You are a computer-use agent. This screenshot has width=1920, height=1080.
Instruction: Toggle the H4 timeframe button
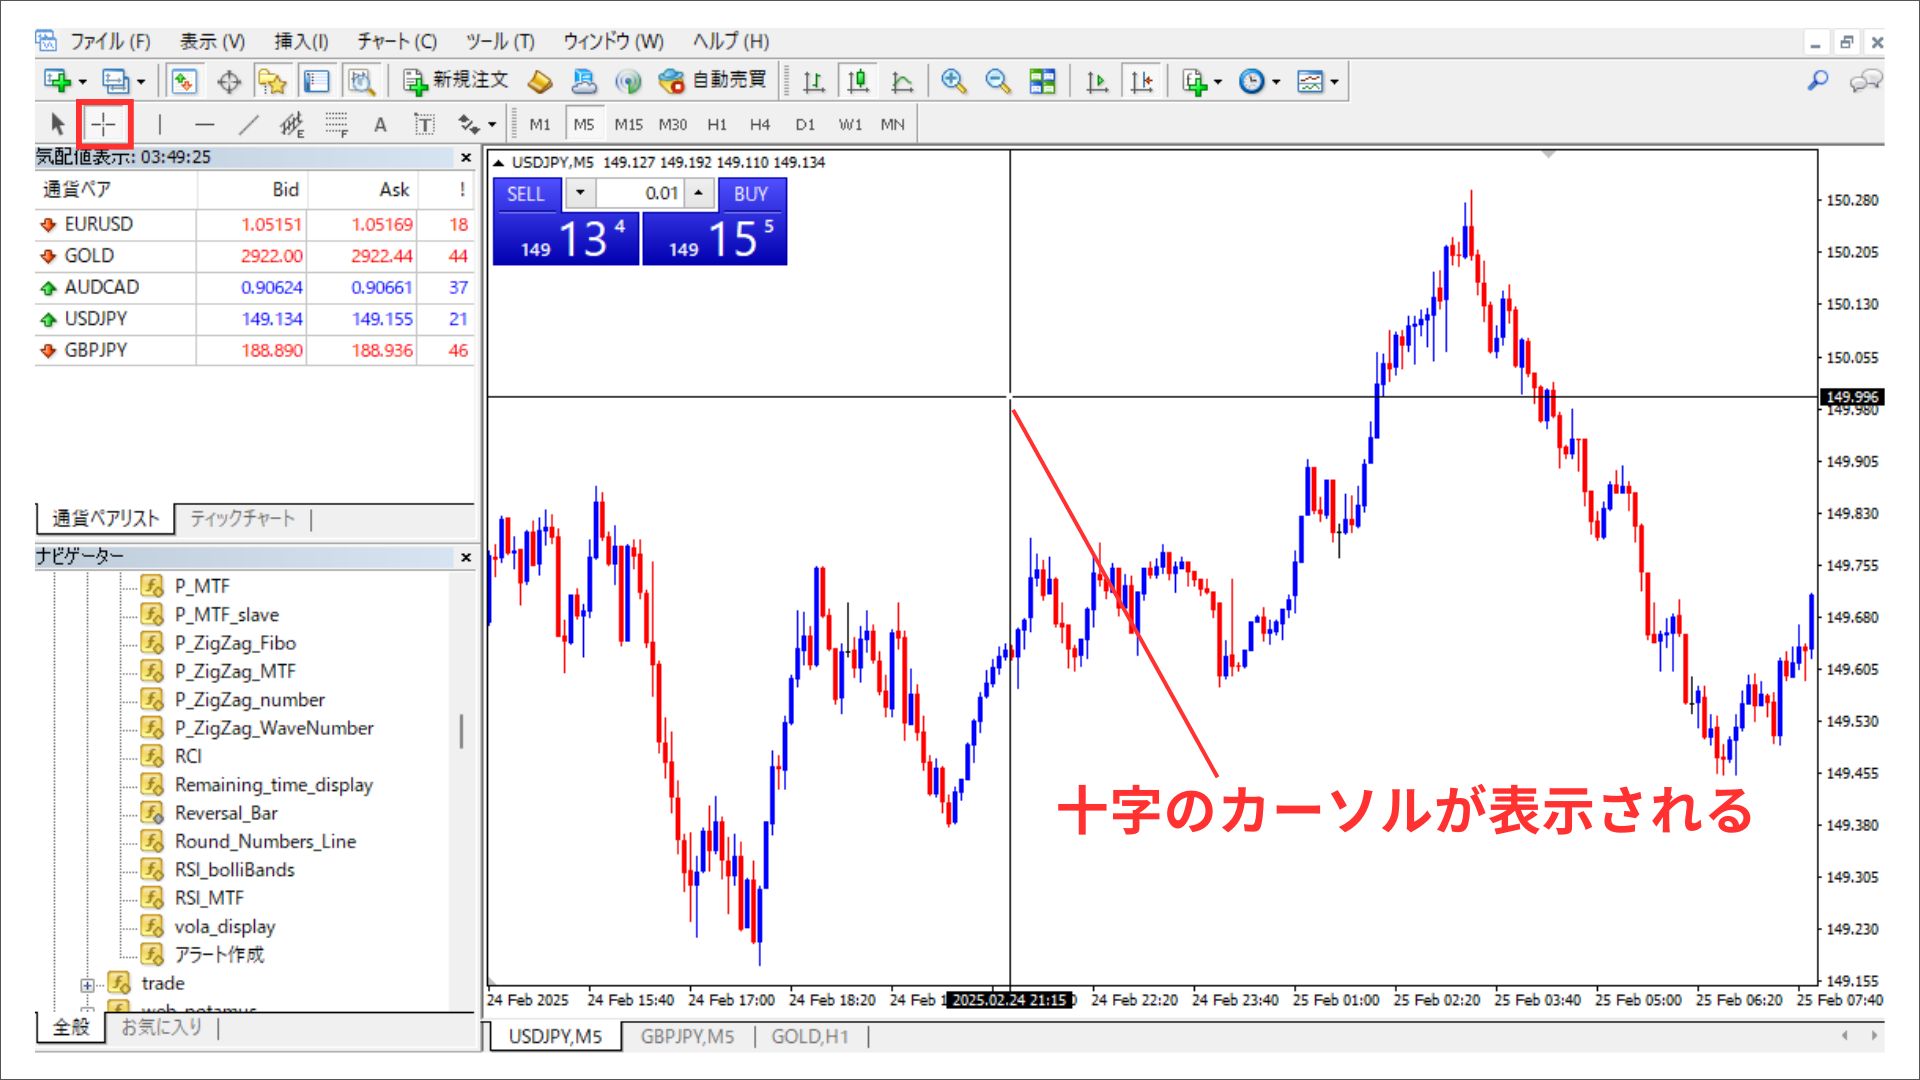[x=760, y=125]
